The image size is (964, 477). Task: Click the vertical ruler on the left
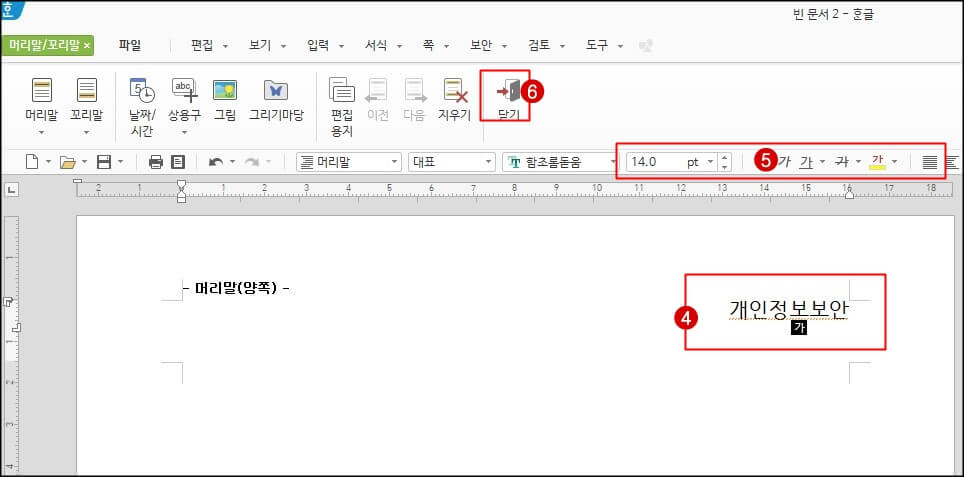coord(11,344)
